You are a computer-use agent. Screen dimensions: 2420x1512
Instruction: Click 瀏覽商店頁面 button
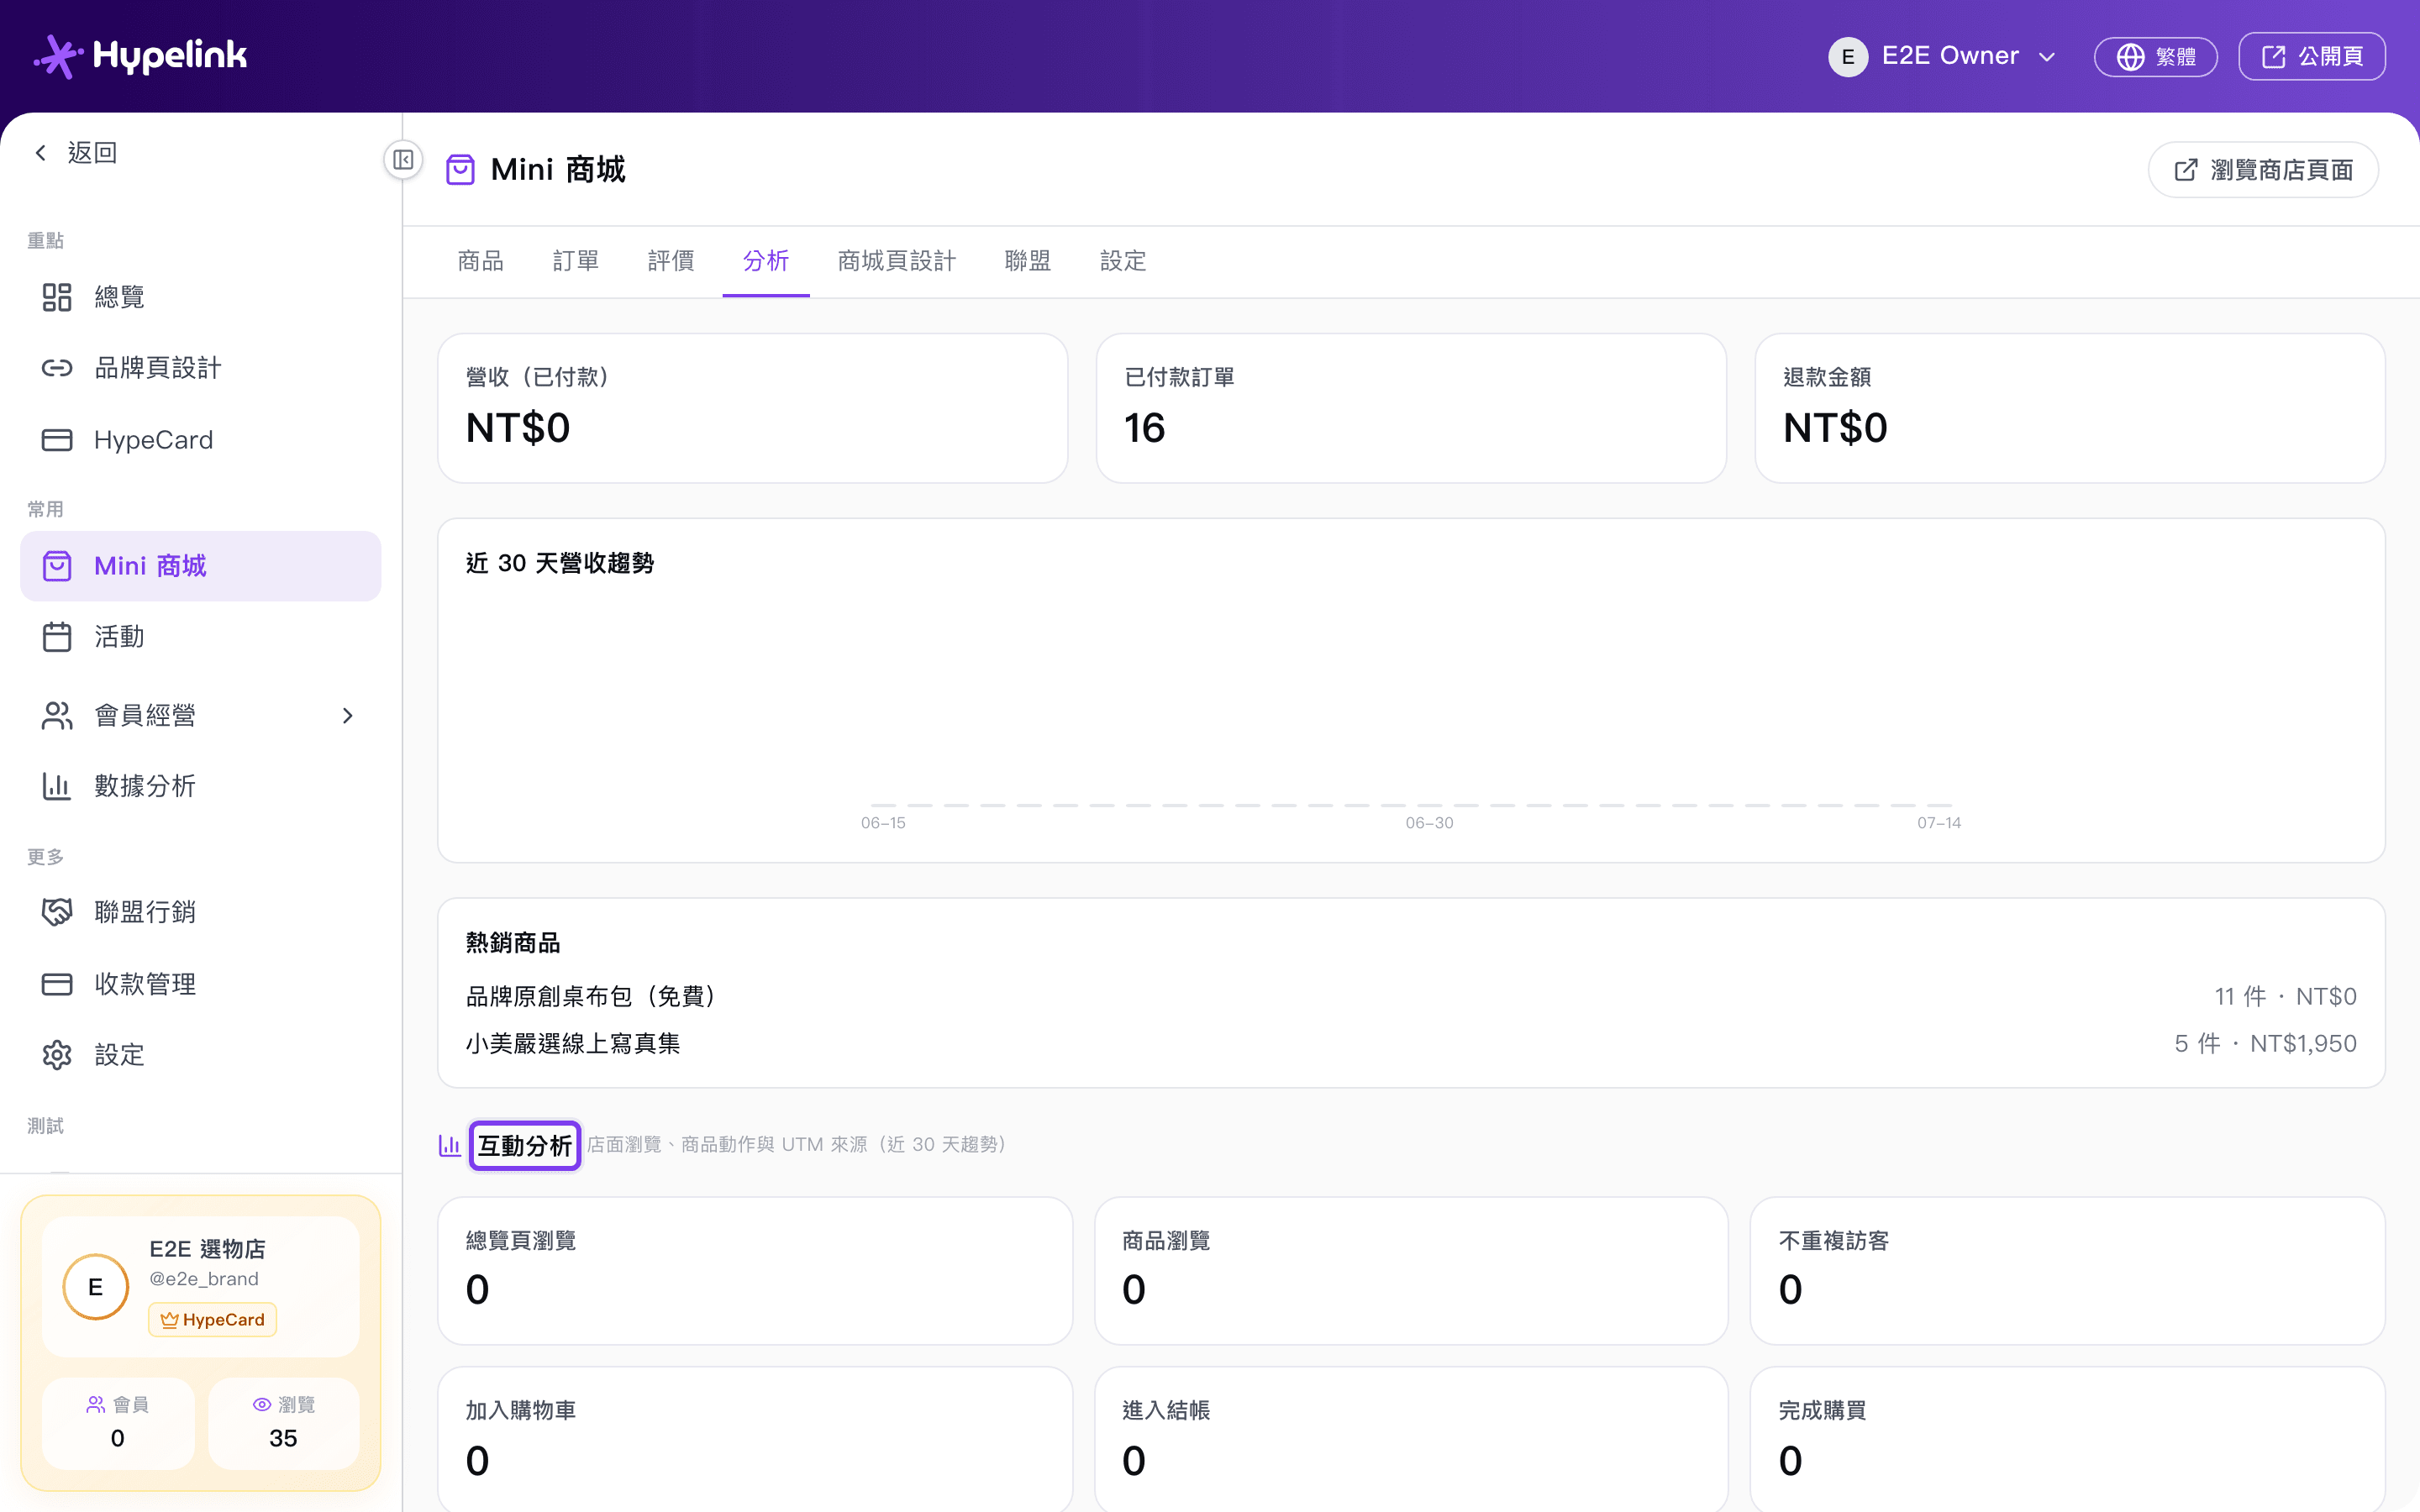(2263, 170)
